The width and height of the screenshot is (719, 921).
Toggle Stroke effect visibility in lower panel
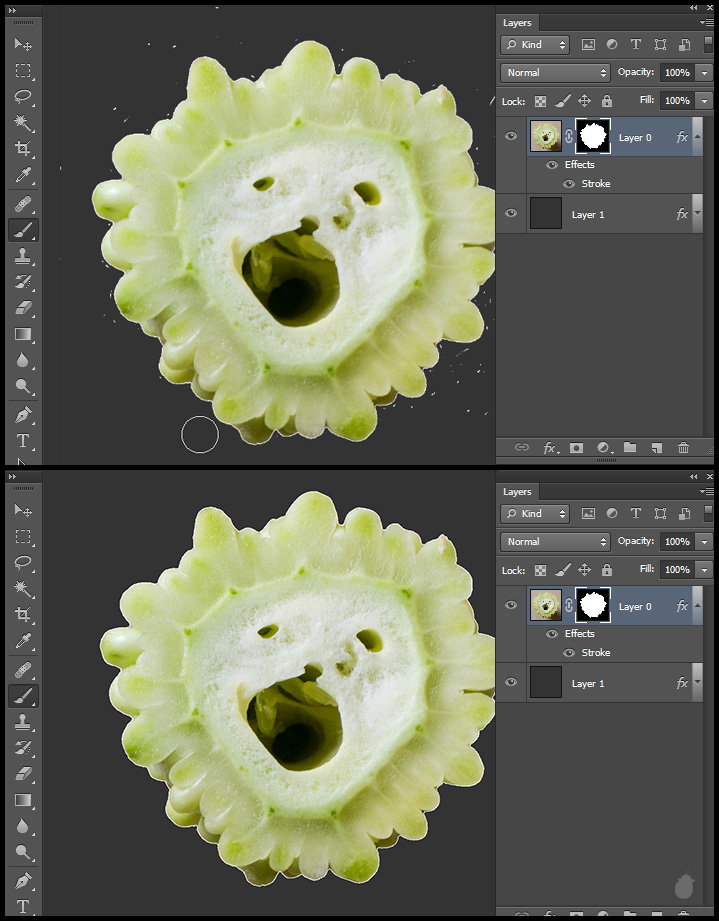tap(569, 653)
